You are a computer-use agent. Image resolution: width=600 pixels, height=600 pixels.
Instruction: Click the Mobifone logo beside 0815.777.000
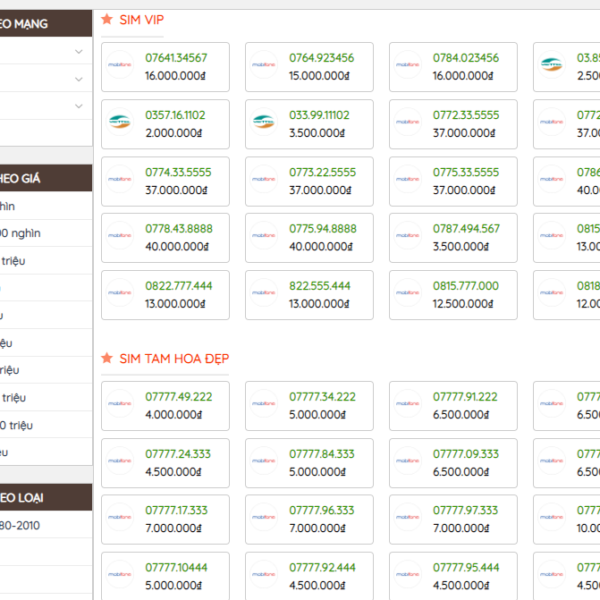pyautogui.click(x=408, y=294)
